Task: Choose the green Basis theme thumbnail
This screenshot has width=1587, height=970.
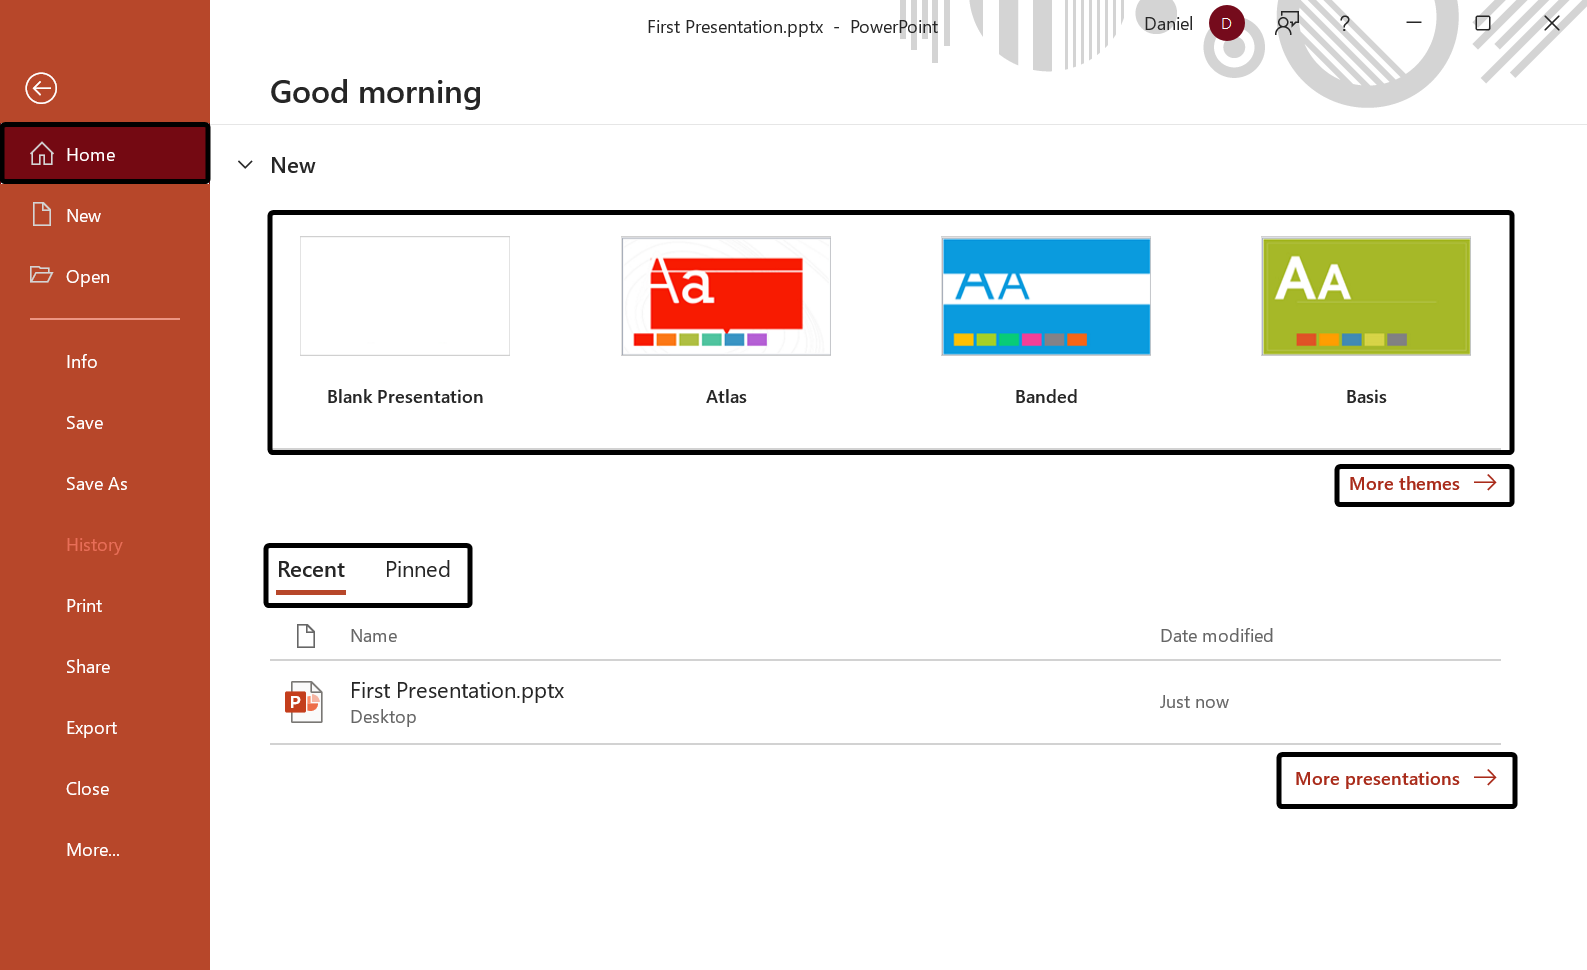Action: click(x=1366, y=297)
